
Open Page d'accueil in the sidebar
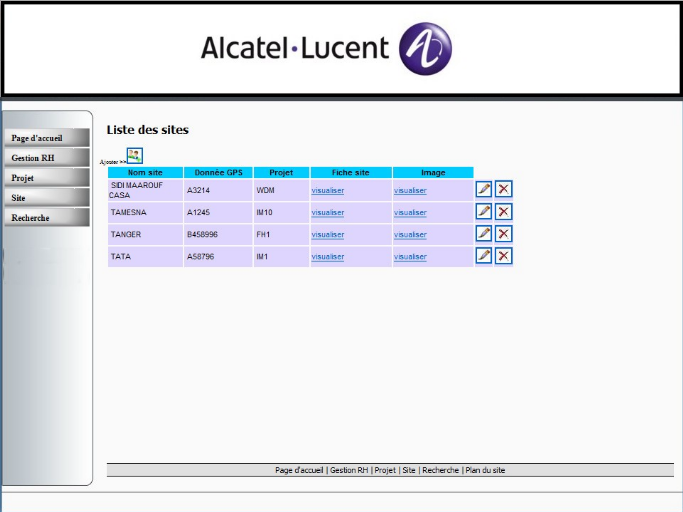47,138
